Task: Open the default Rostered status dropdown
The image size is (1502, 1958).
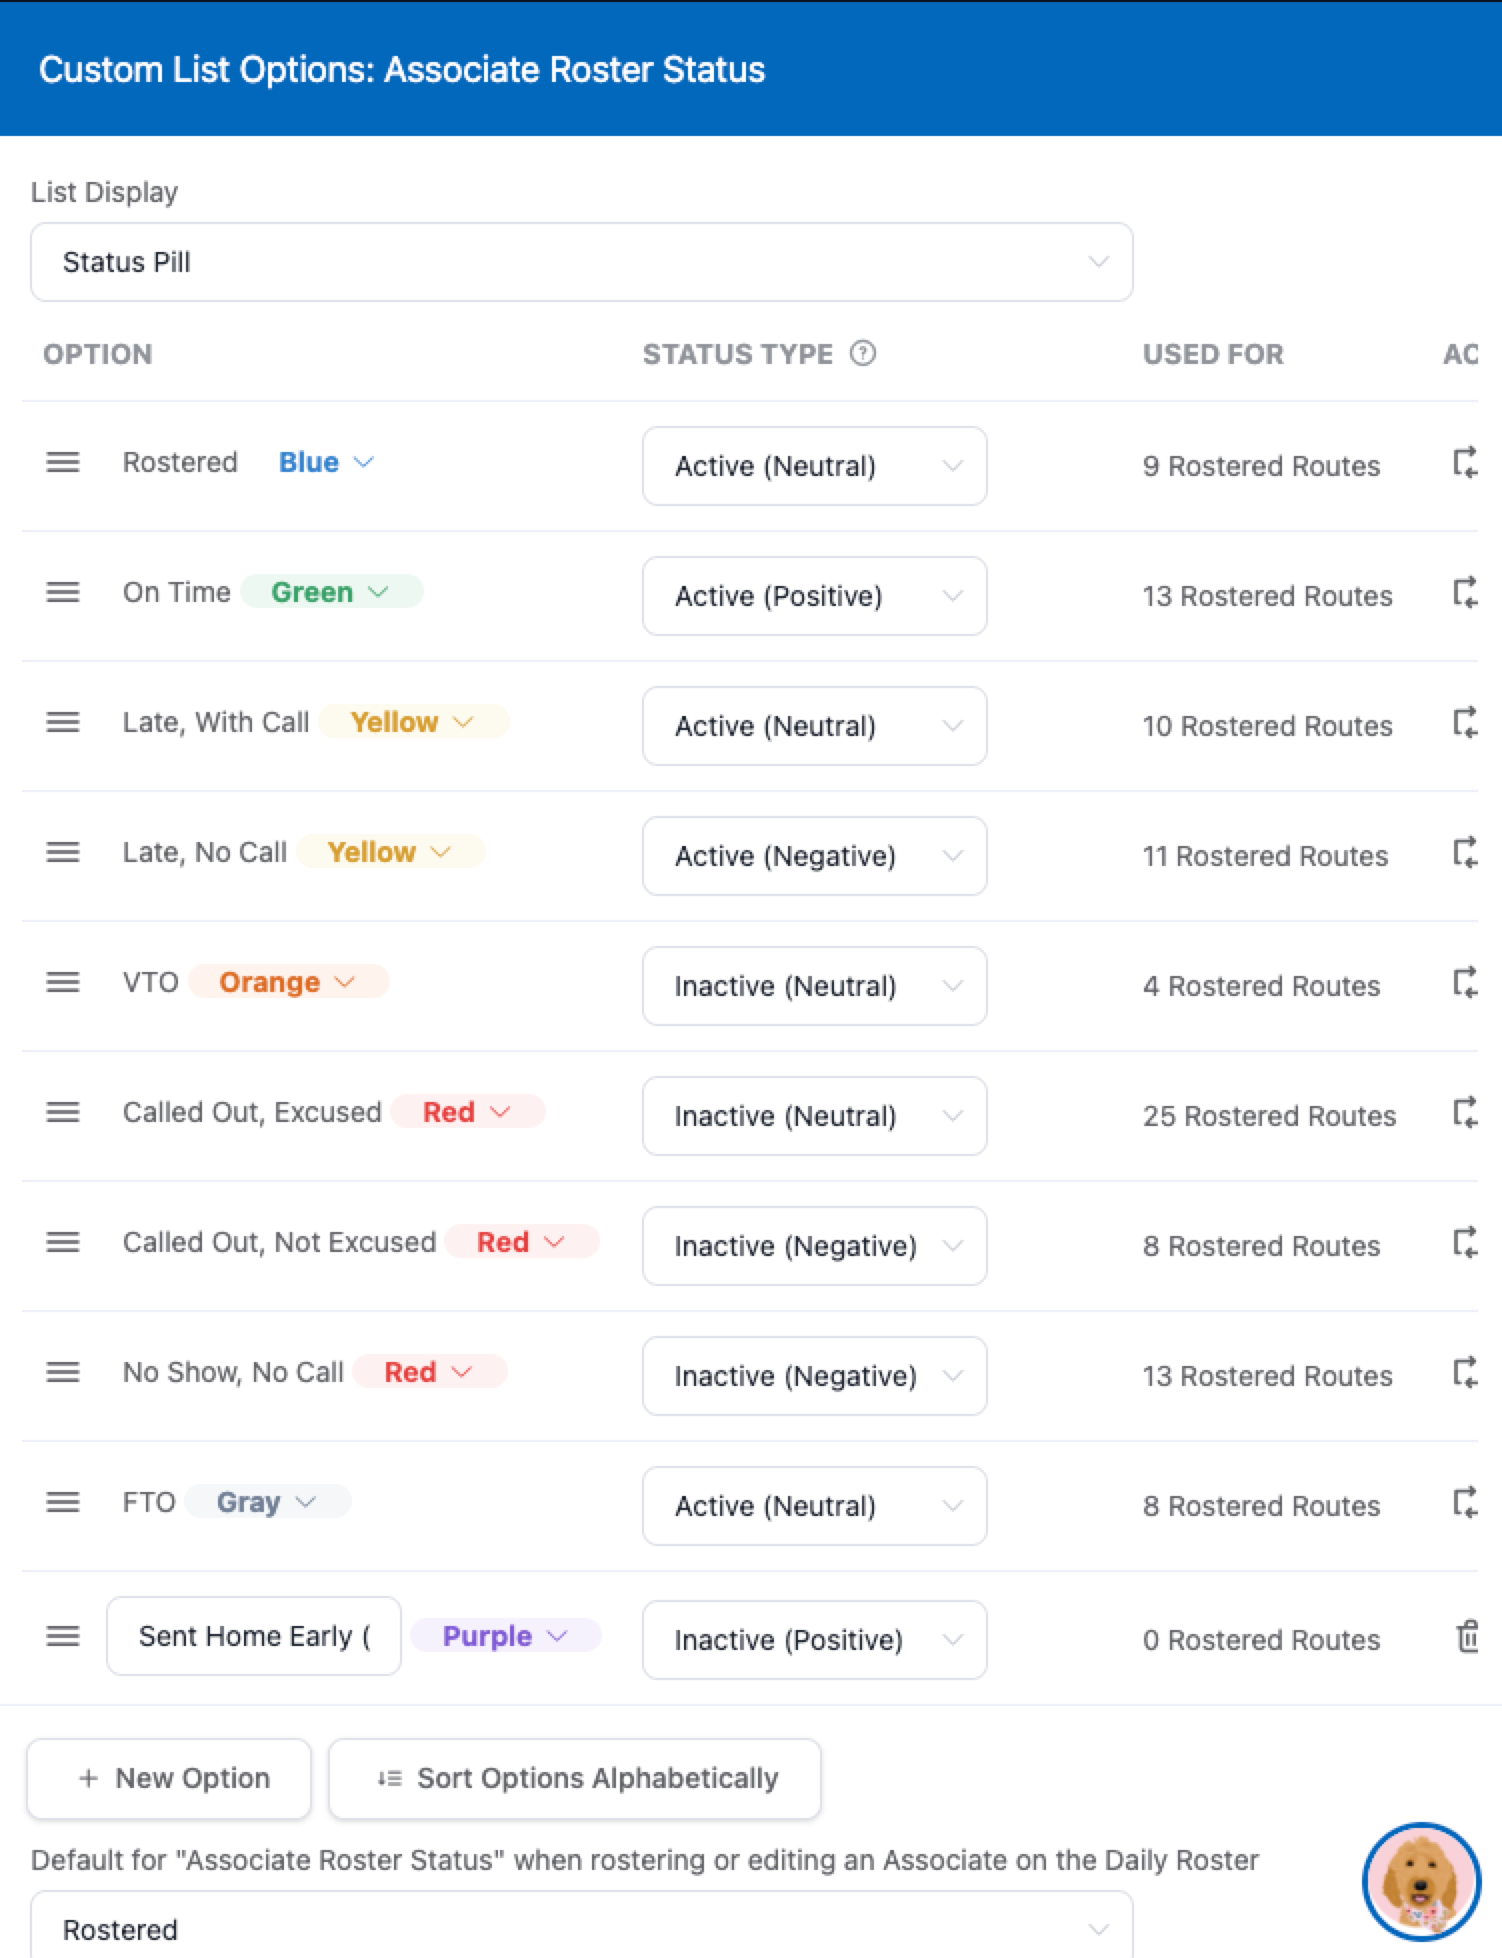Action: coord(581,1926)
